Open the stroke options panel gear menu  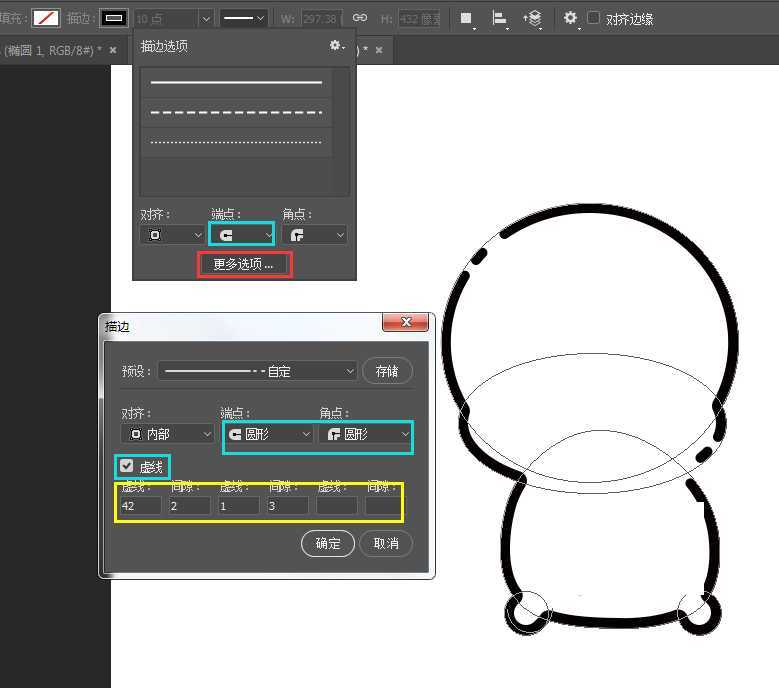tap(337, 46)
